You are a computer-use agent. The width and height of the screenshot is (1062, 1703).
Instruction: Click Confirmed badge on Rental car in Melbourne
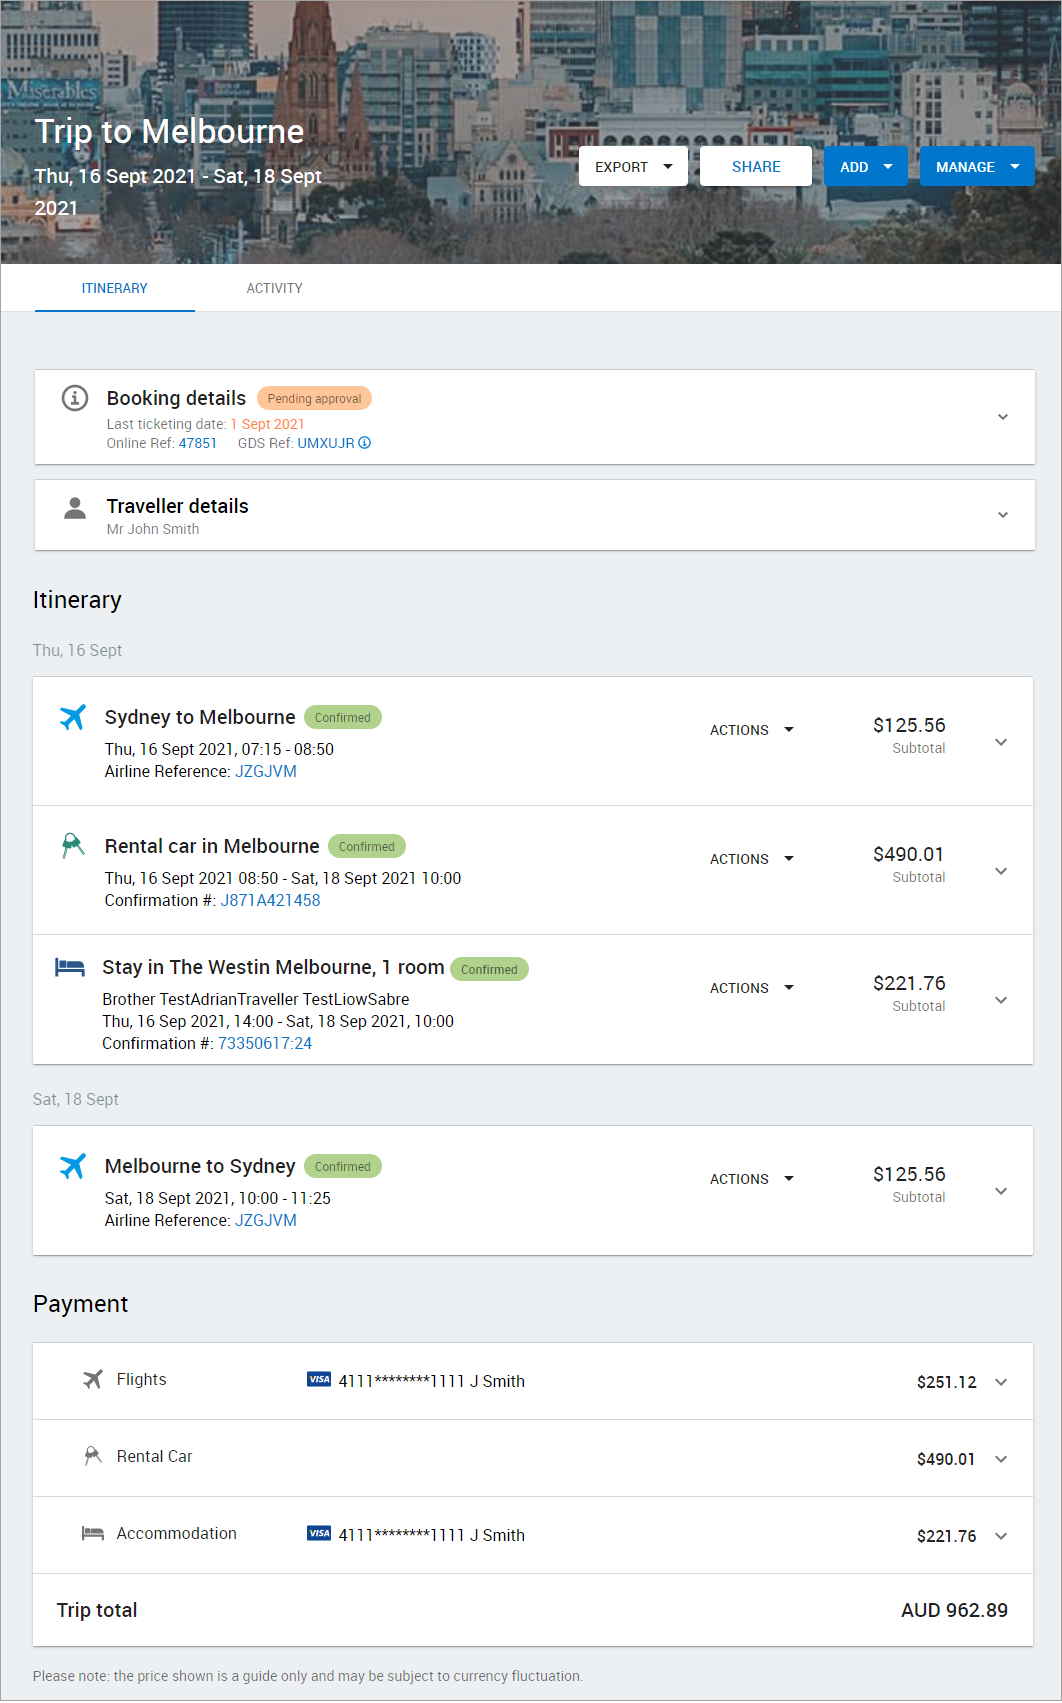click(367, 846)
